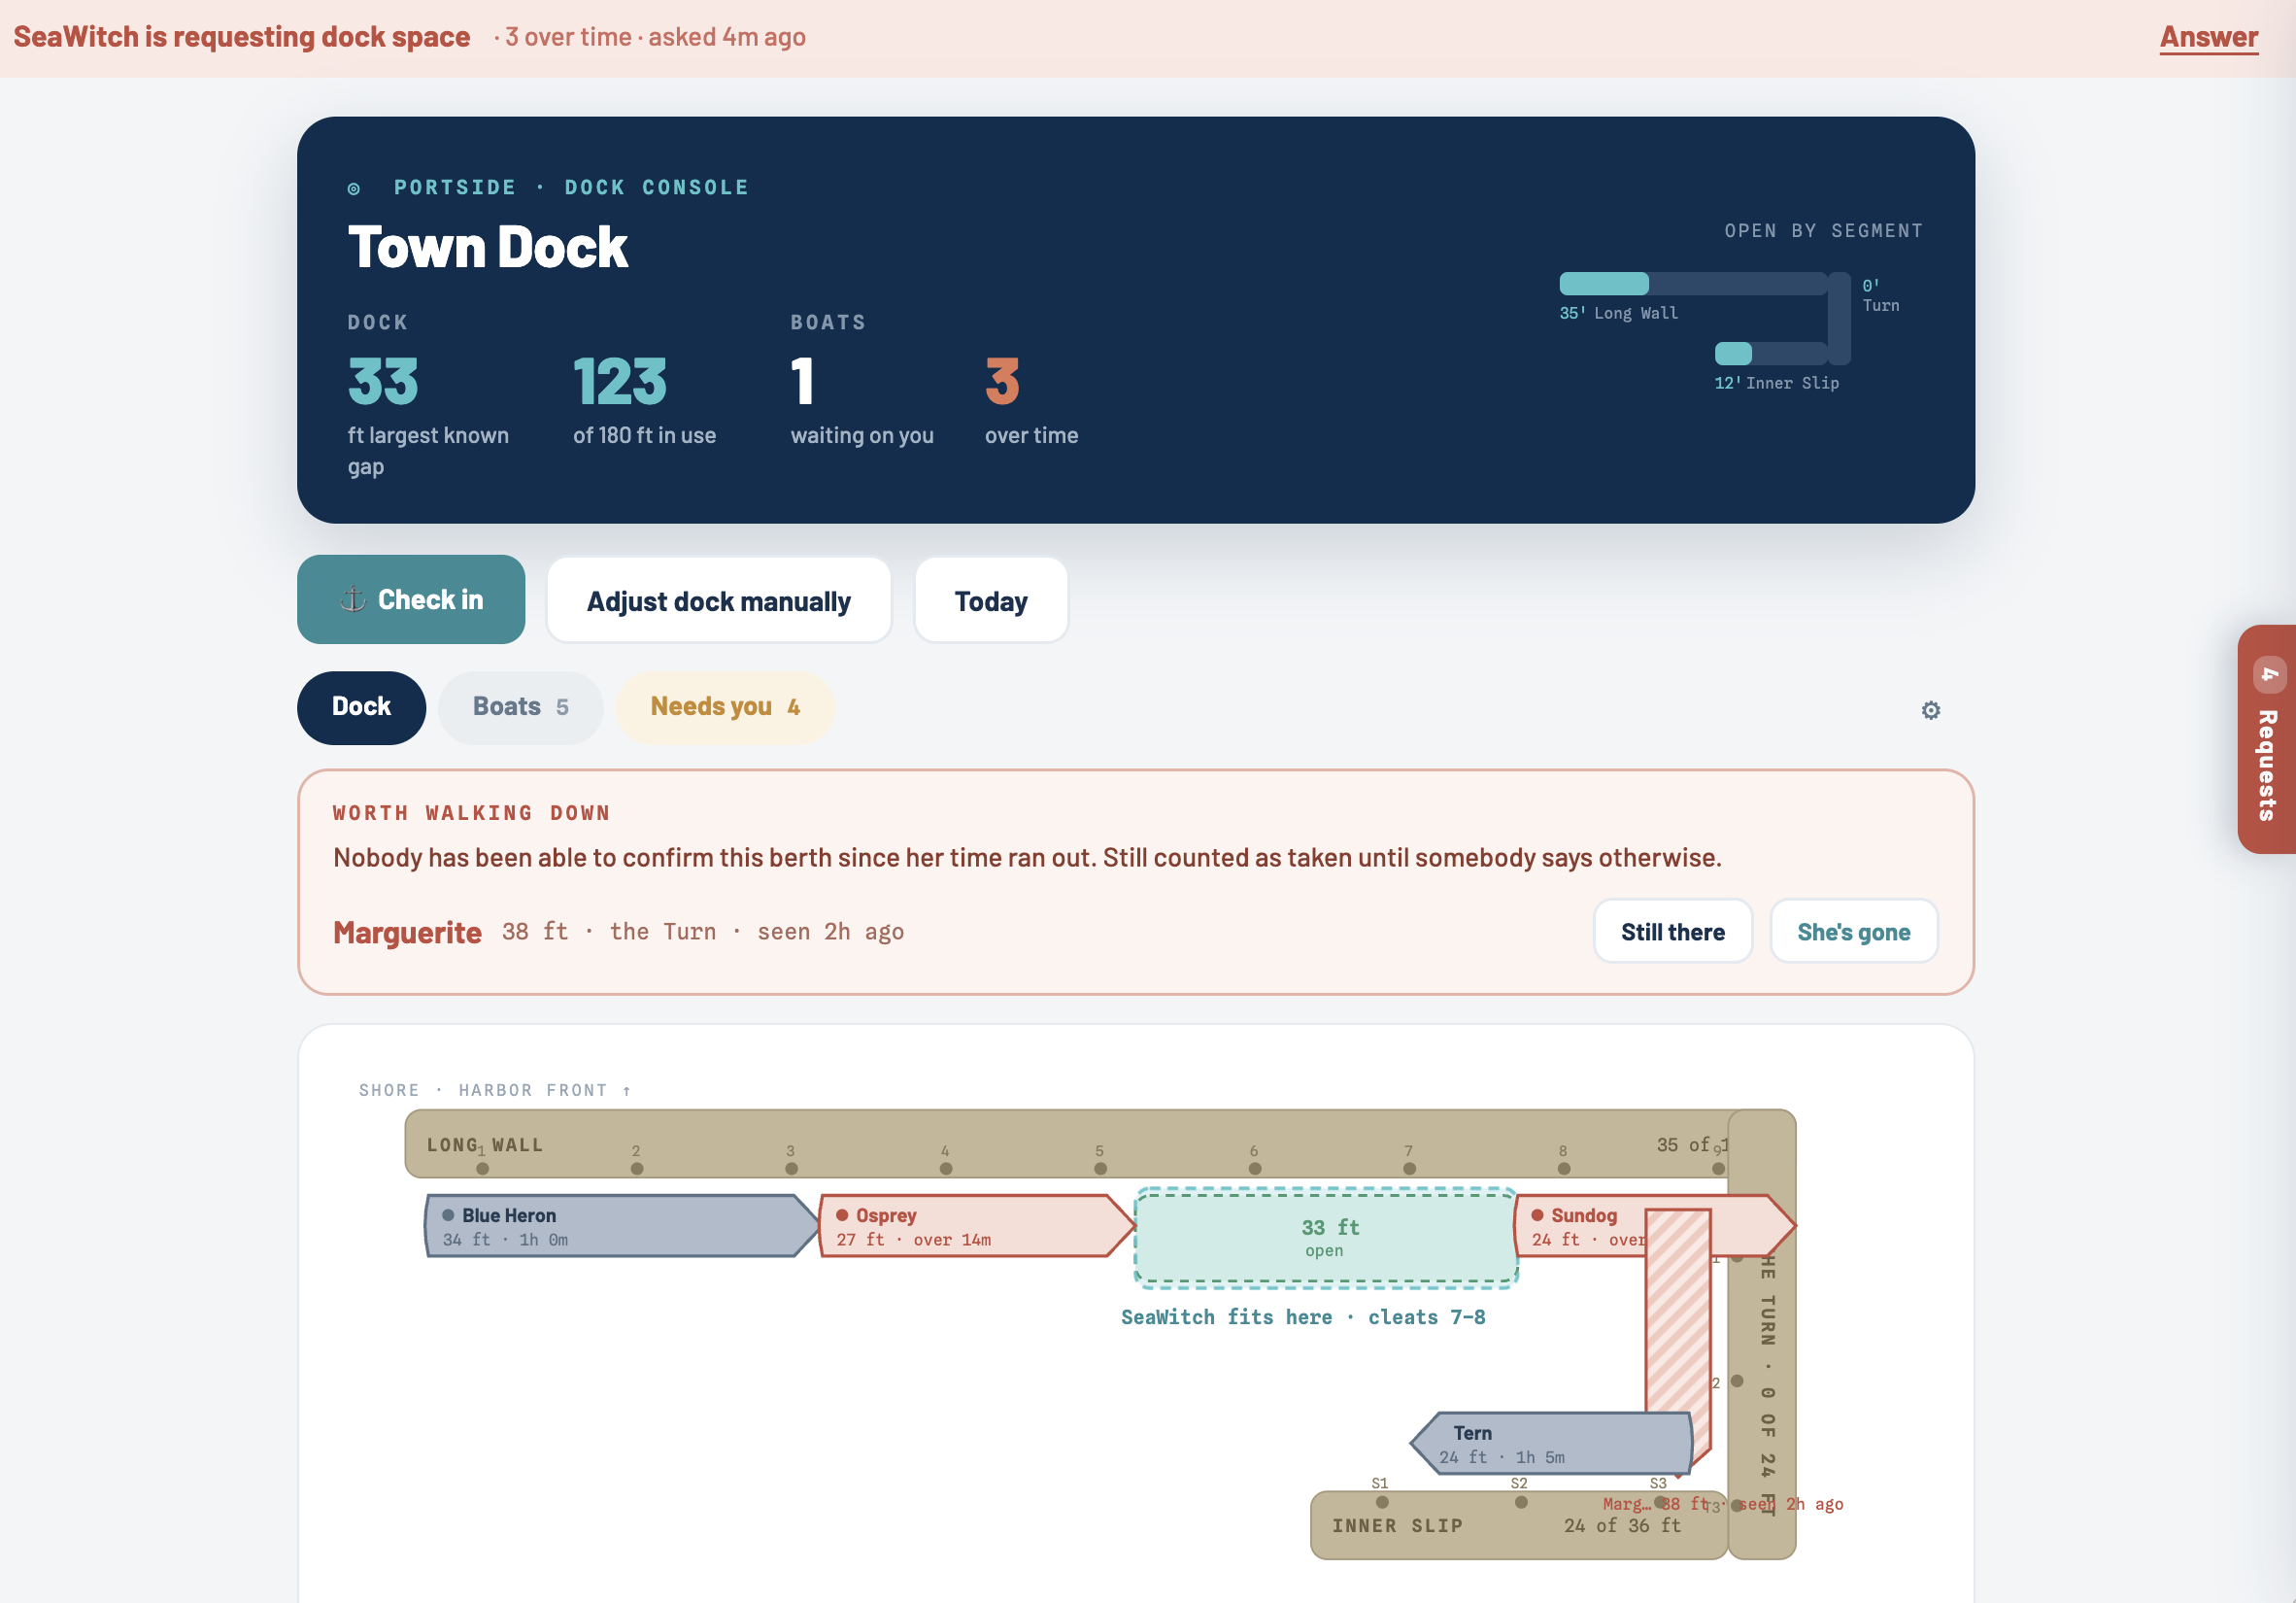Click the "33 ft largest known gap" stat
Screen dimensions: 2296x1603
(428, 417)
